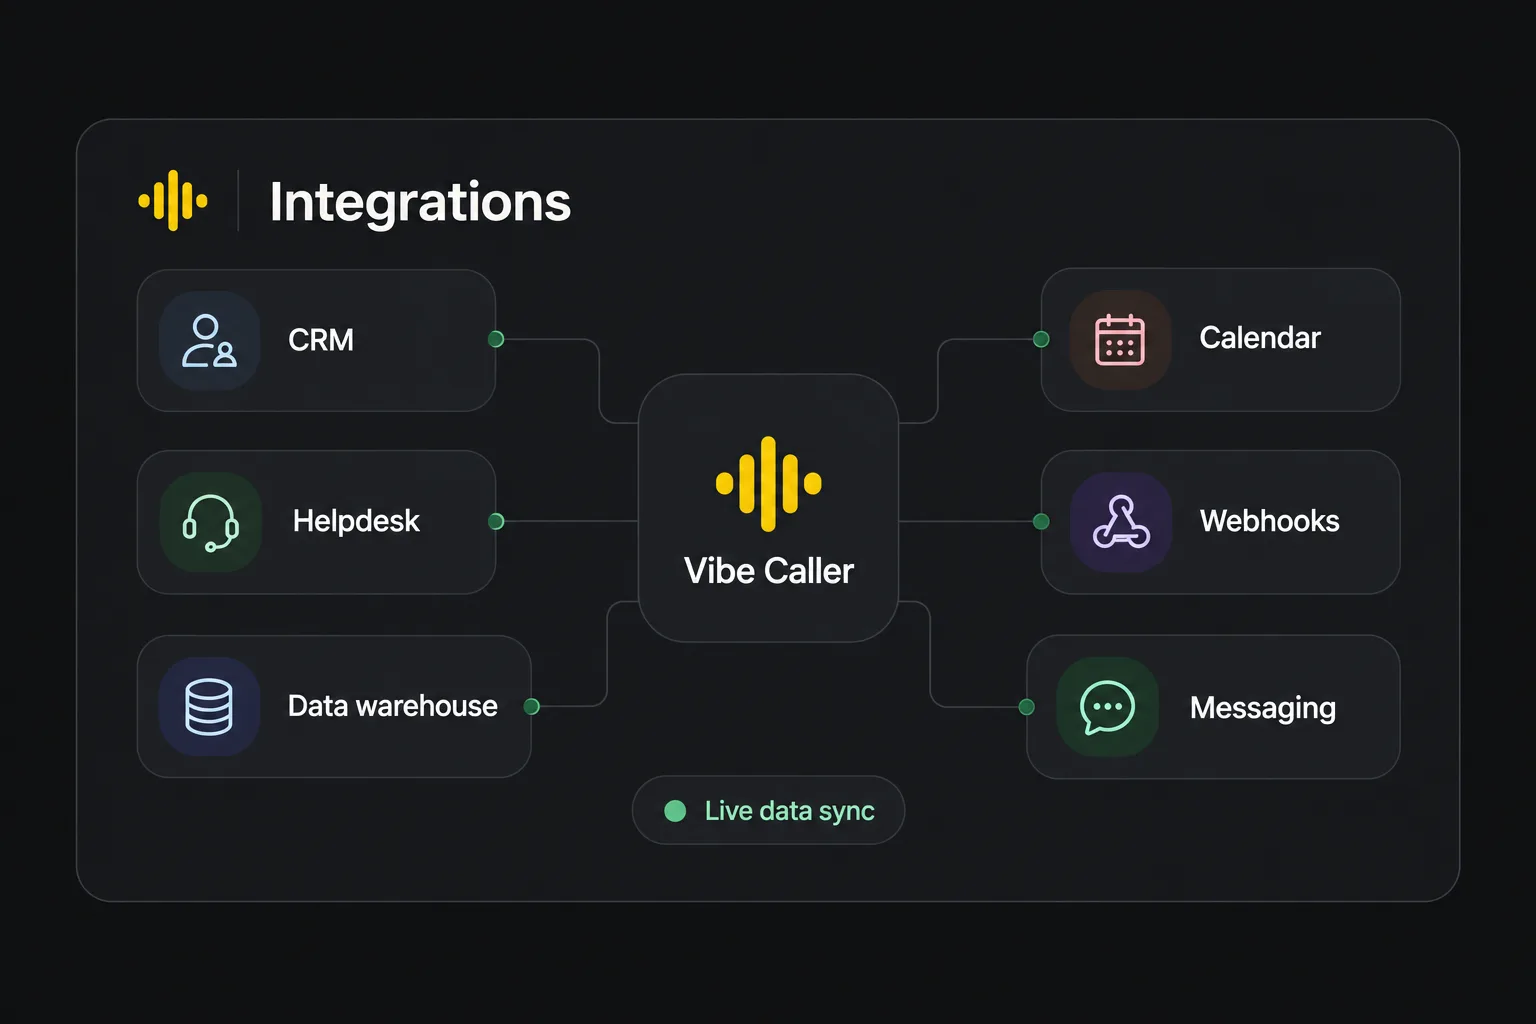Click the Webhooks icon

[x=1121, y=522]
